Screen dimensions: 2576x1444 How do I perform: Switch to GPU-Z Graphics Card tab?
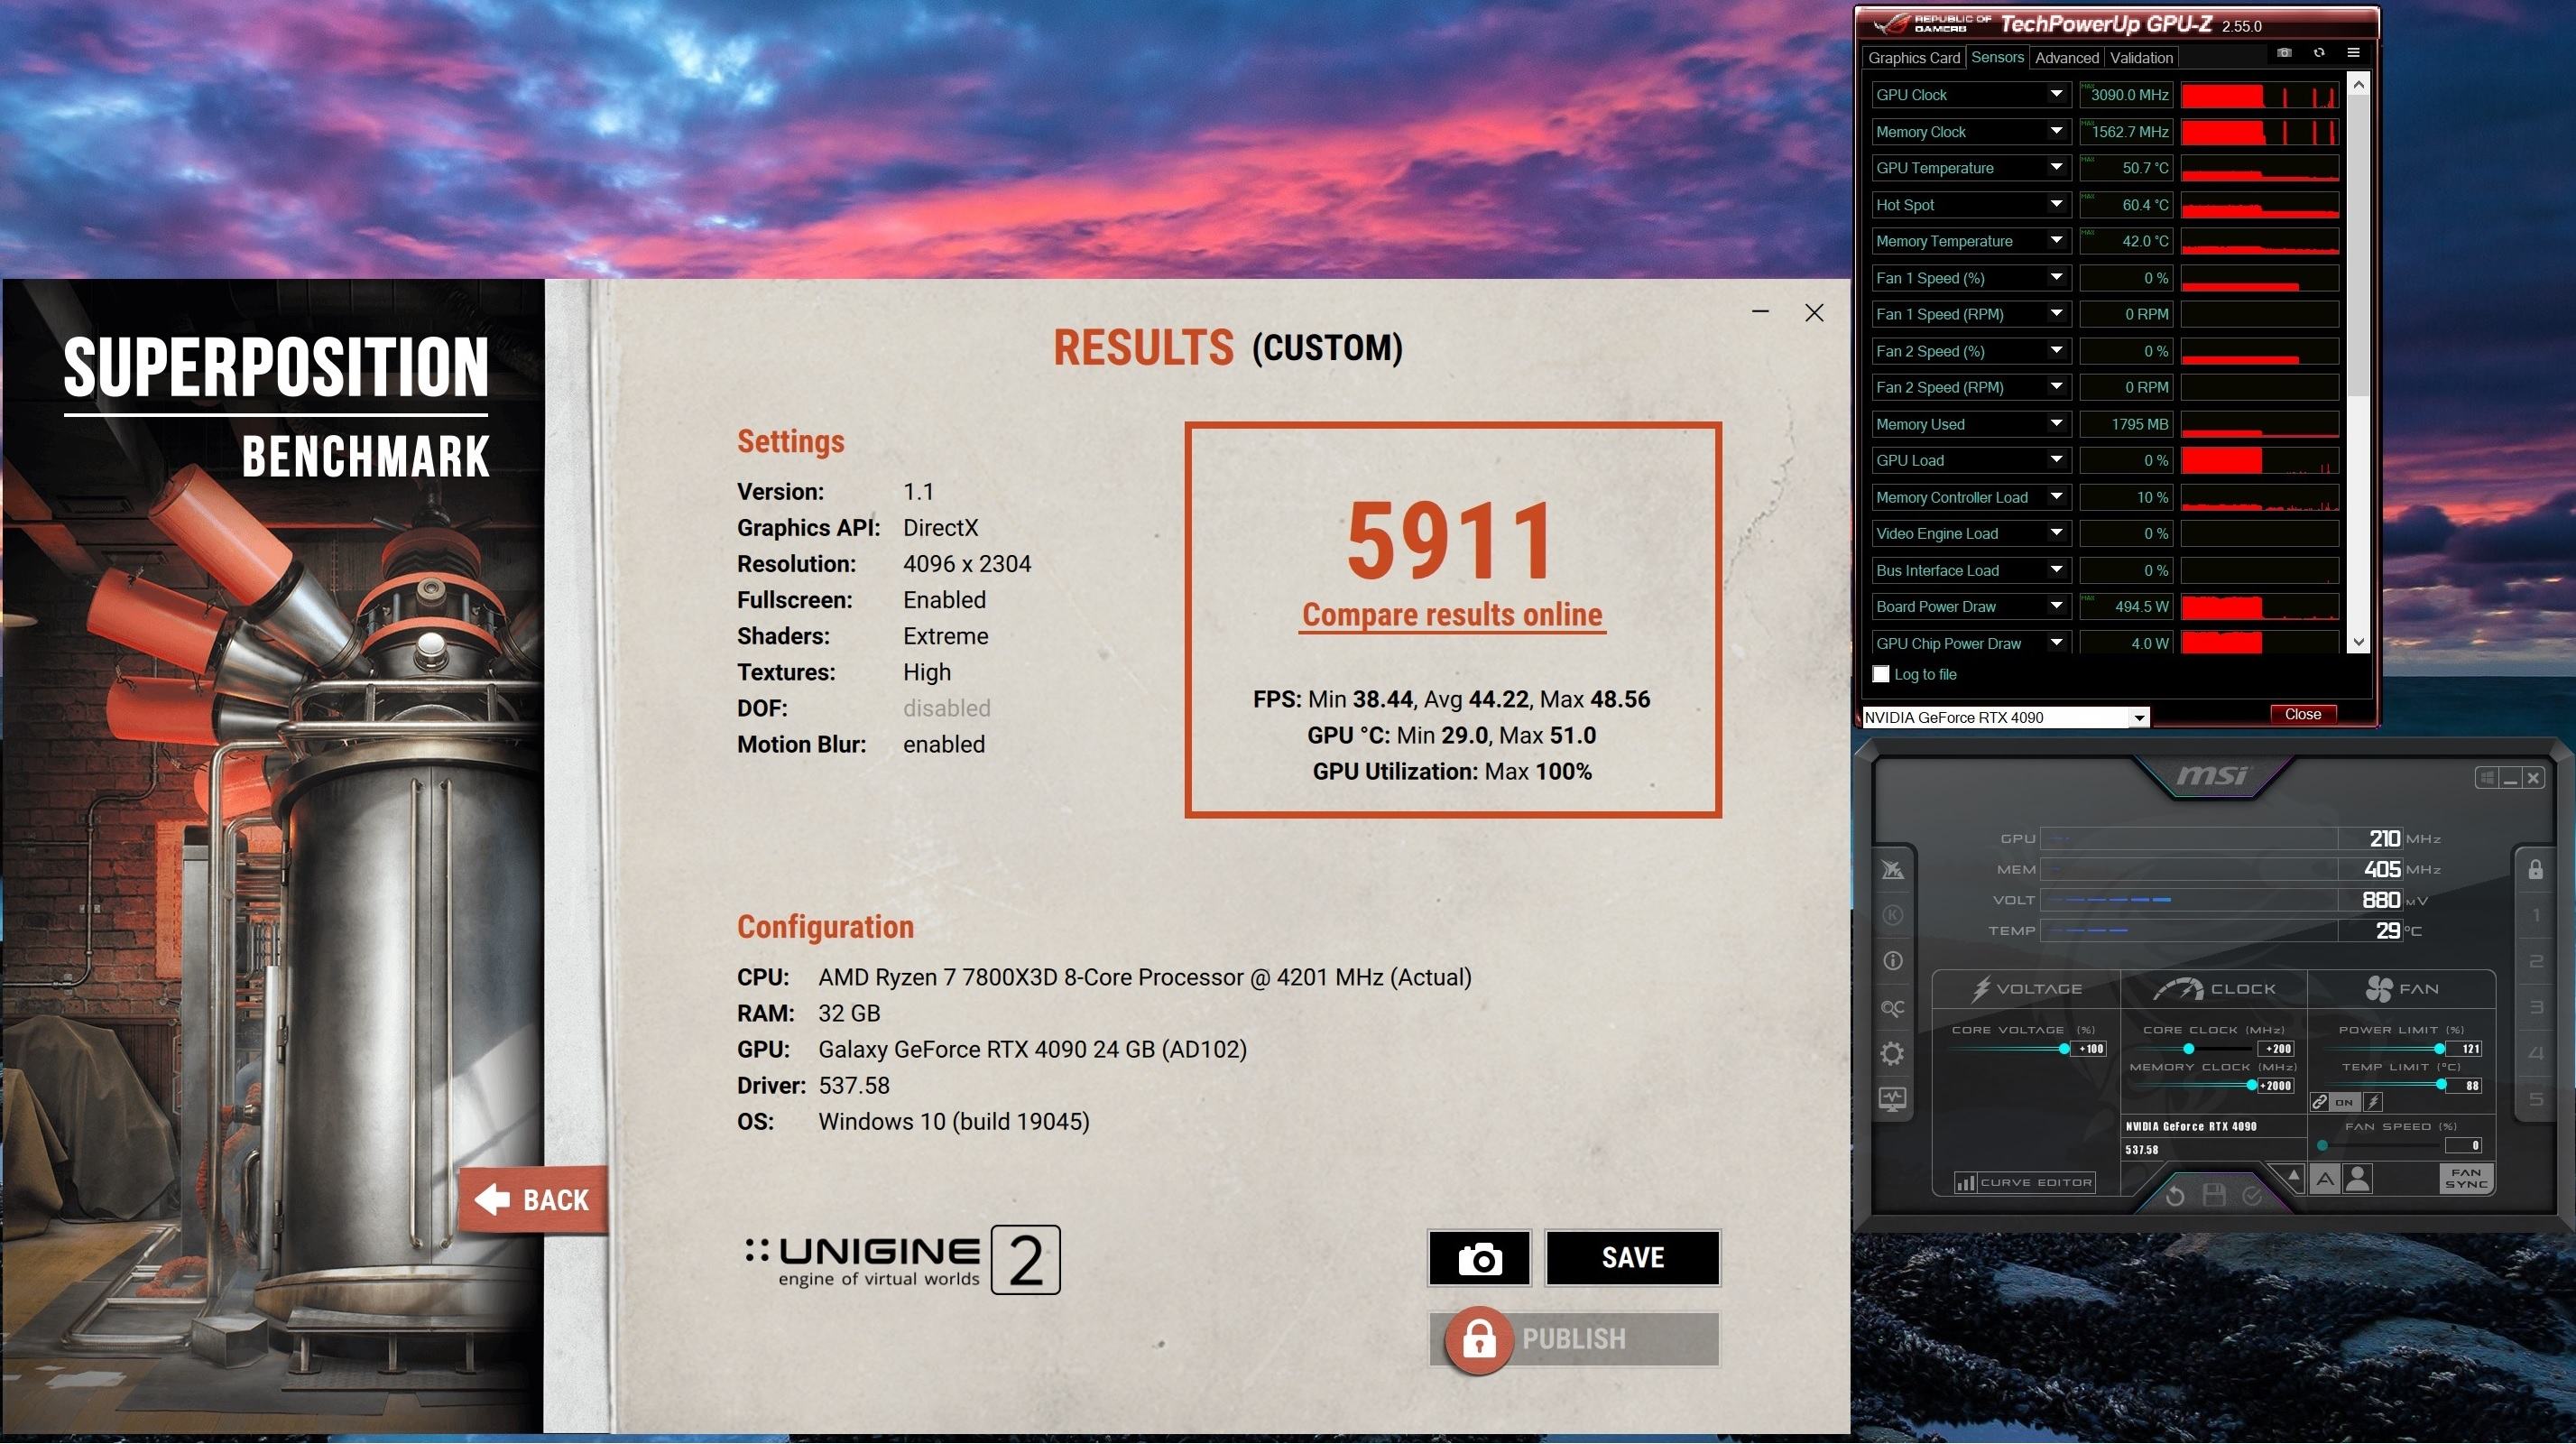tap(1914, 58)
